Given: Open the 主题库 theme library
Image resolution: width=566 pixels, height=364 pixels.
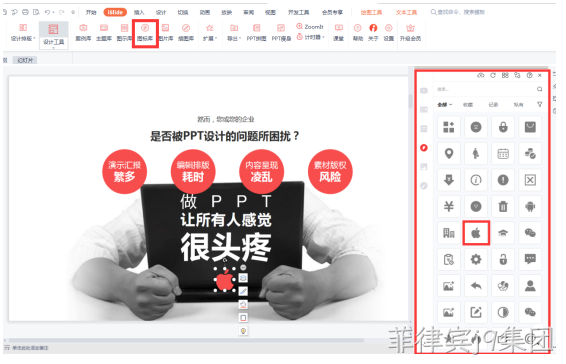Looking at the screenshot, I should coord(104,32).
